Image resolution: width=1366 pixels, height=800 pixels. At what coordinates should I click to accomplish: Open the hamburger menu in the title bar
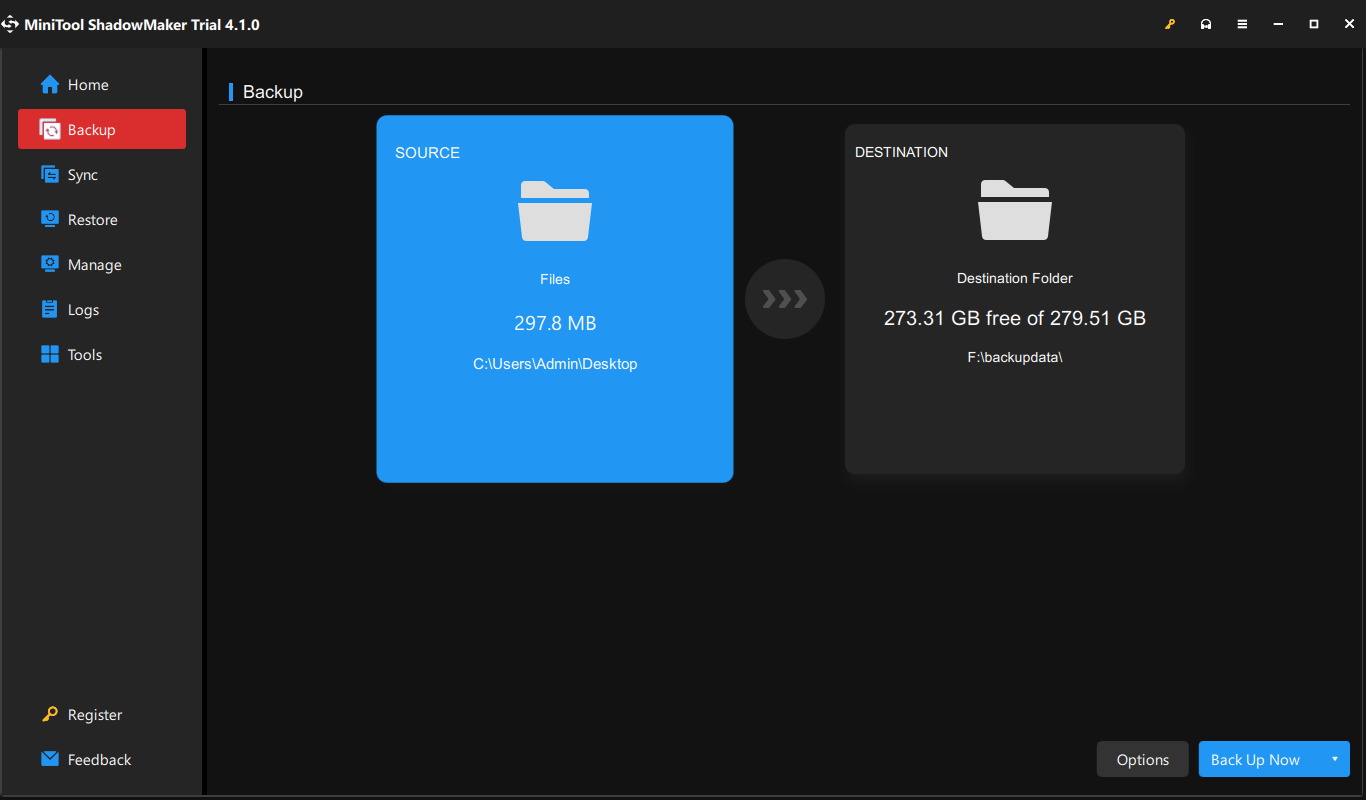[1242, 23]
